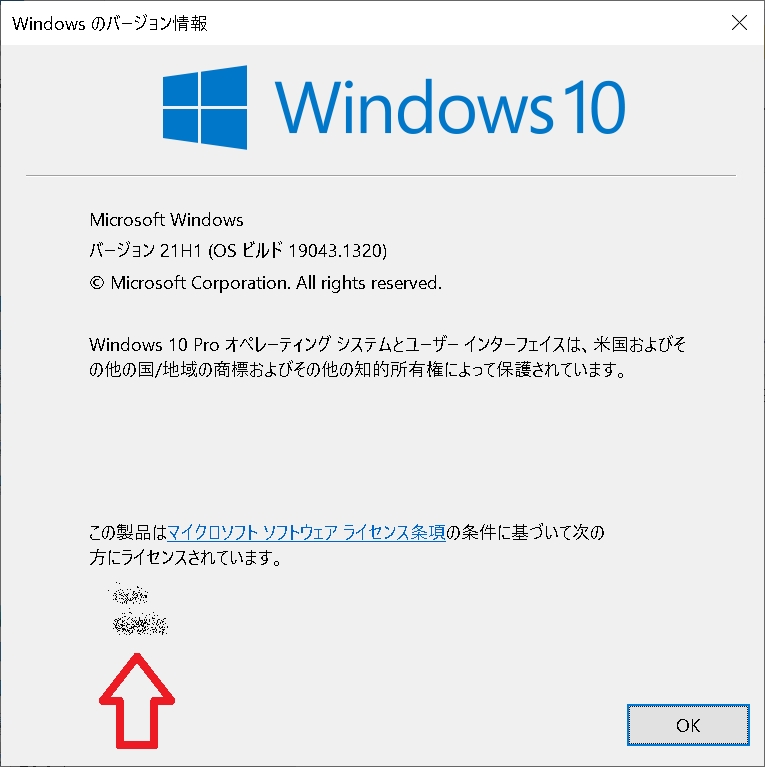This screenshot has width=765, height=767.
Task: Click the OK button
Action: click(x=688, y=725)
